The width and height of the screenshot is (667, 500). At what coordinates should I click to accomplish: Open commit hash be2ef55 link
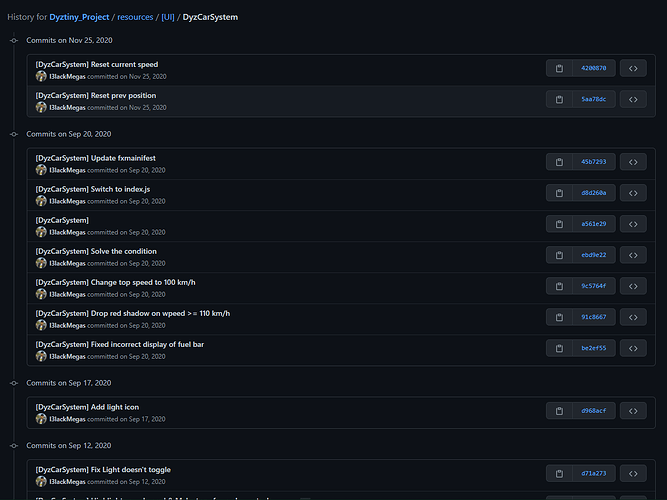(x=594, y=348)
